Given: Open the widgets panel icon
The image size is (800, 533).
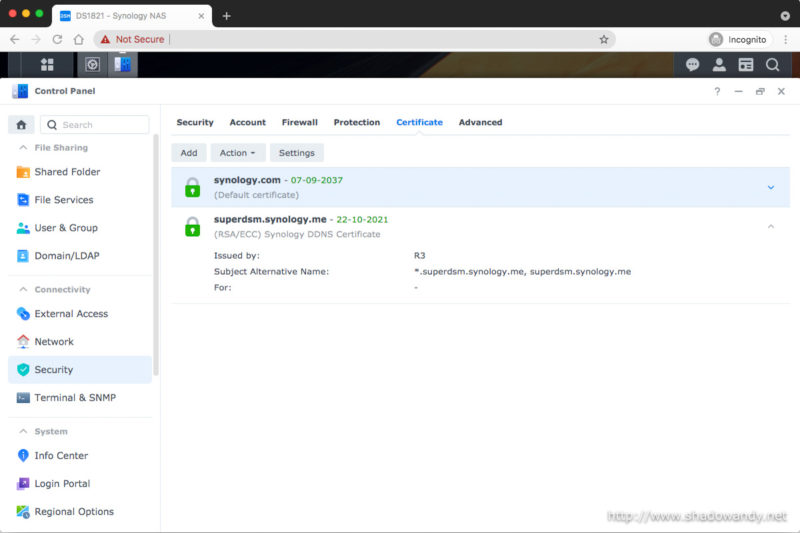Looking at the screenshot, I should 746,65.
